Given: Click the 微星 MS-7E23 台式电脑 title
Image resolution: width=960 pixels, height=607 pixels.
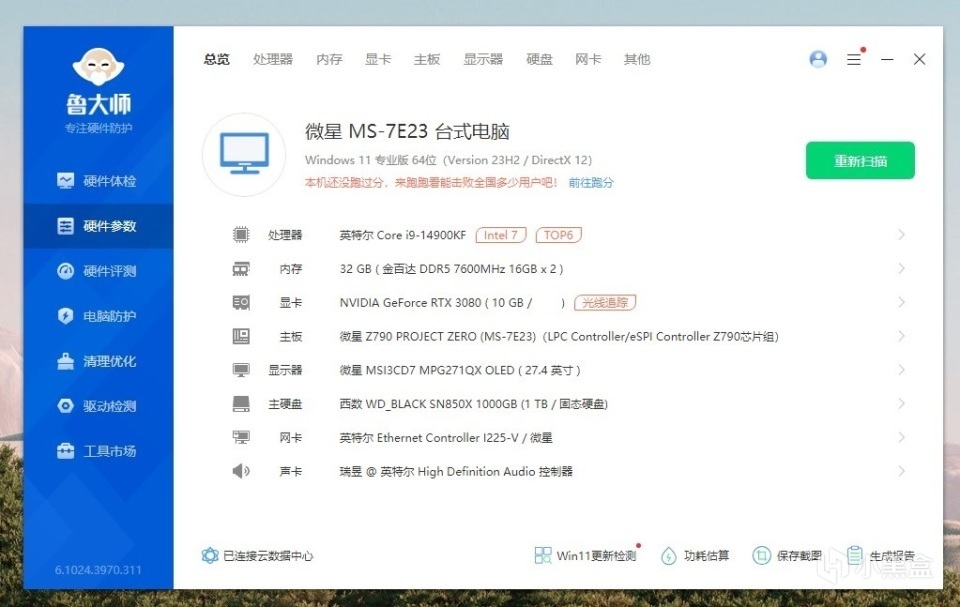Looking at the screenshot, I should (407, 131).
